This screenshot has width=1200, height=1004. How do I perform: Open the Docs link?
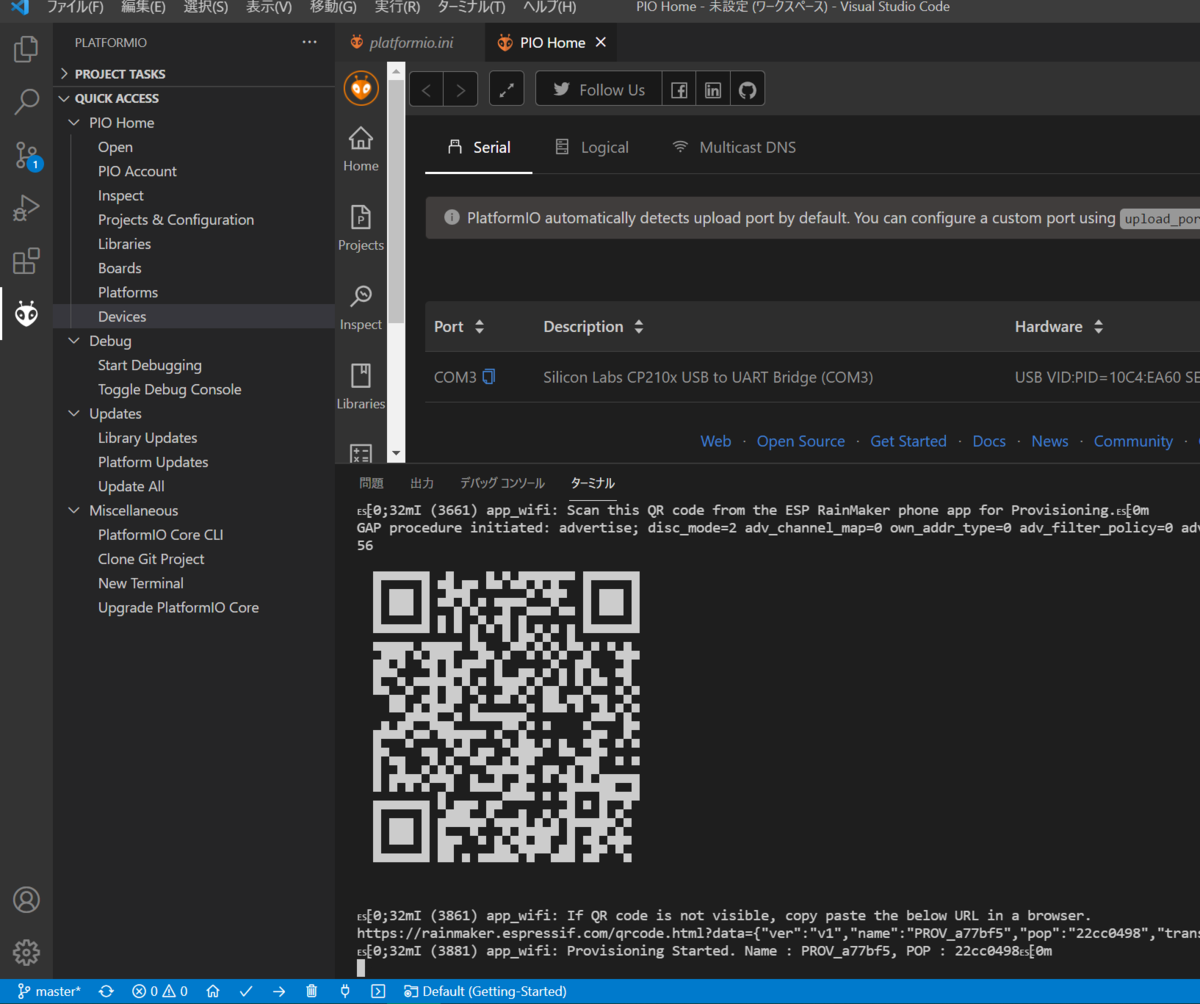[989, 441]
